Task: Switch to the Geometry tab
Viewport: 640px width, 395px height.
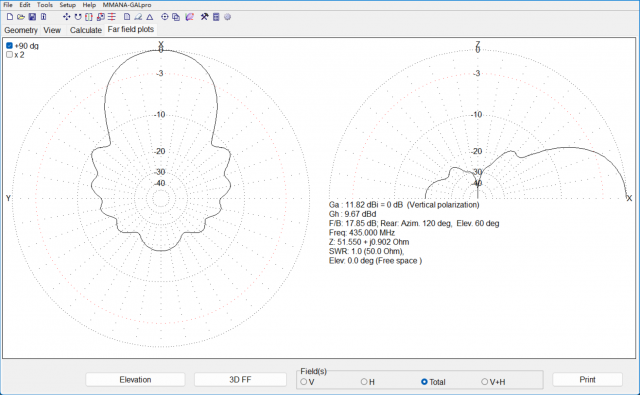Action: (21, 30)
